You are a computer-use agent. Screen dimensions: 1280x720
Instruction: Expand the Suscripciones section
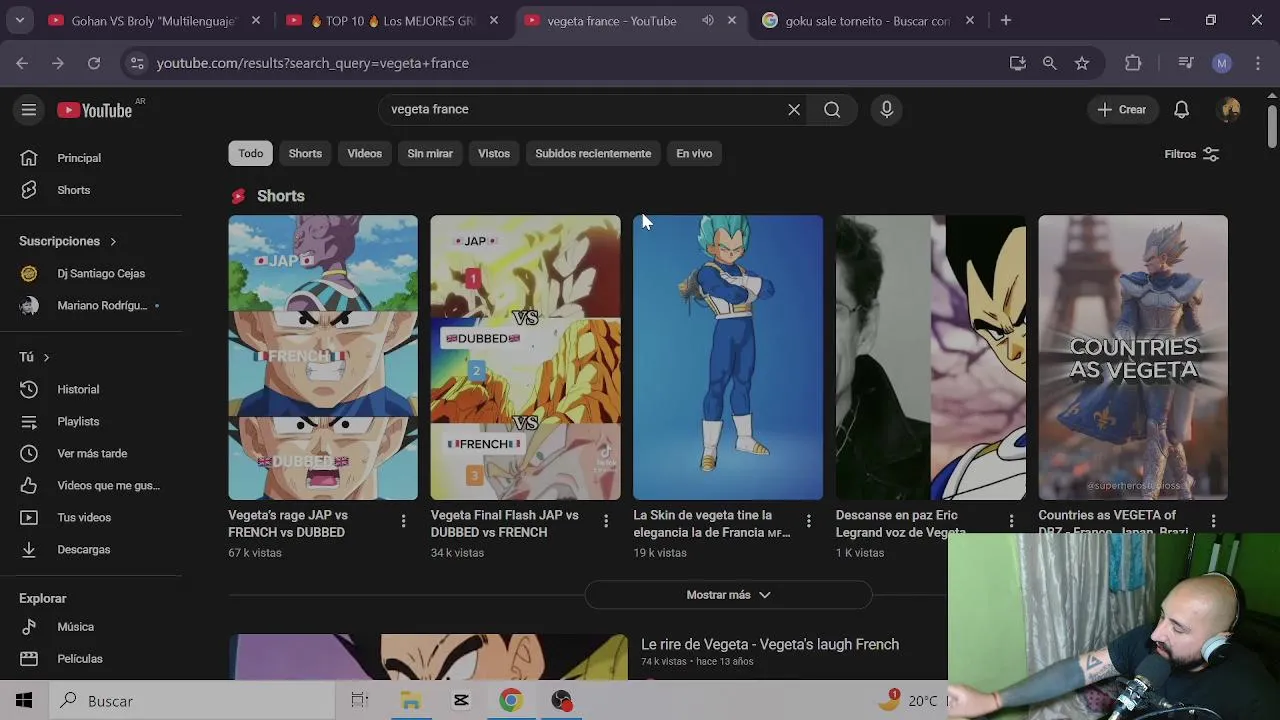[68, 241]
